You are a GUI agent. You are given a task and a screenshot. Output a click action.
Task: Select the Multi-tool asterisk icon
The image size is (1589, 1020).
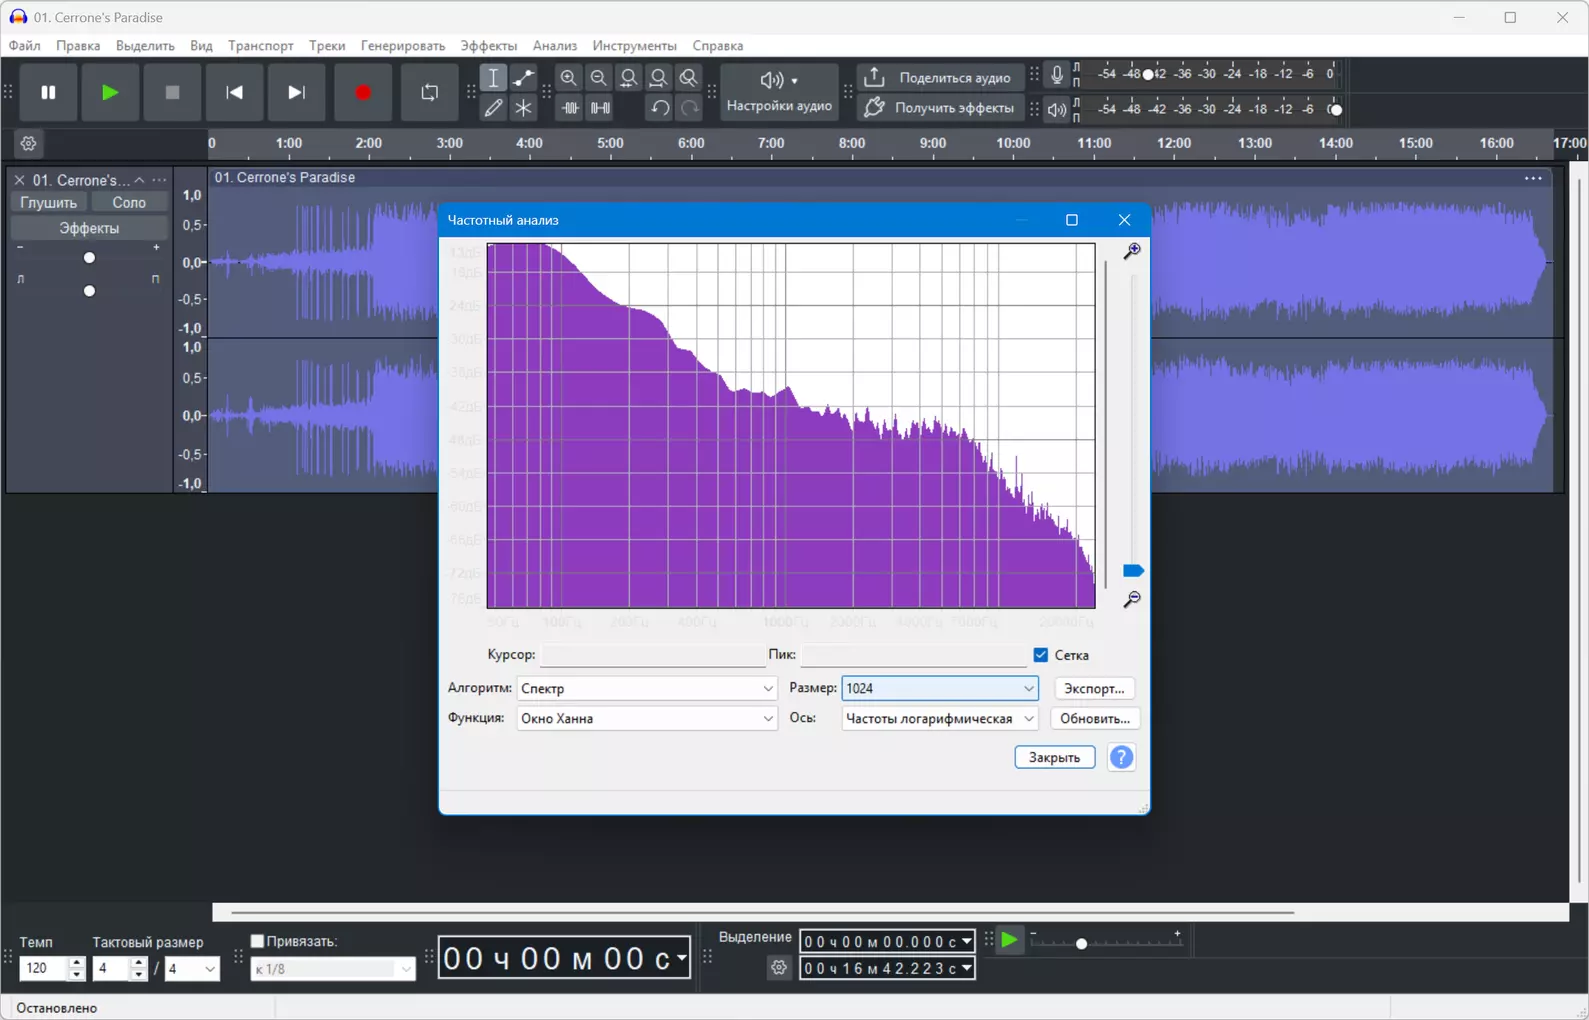(x=523, y=107)
